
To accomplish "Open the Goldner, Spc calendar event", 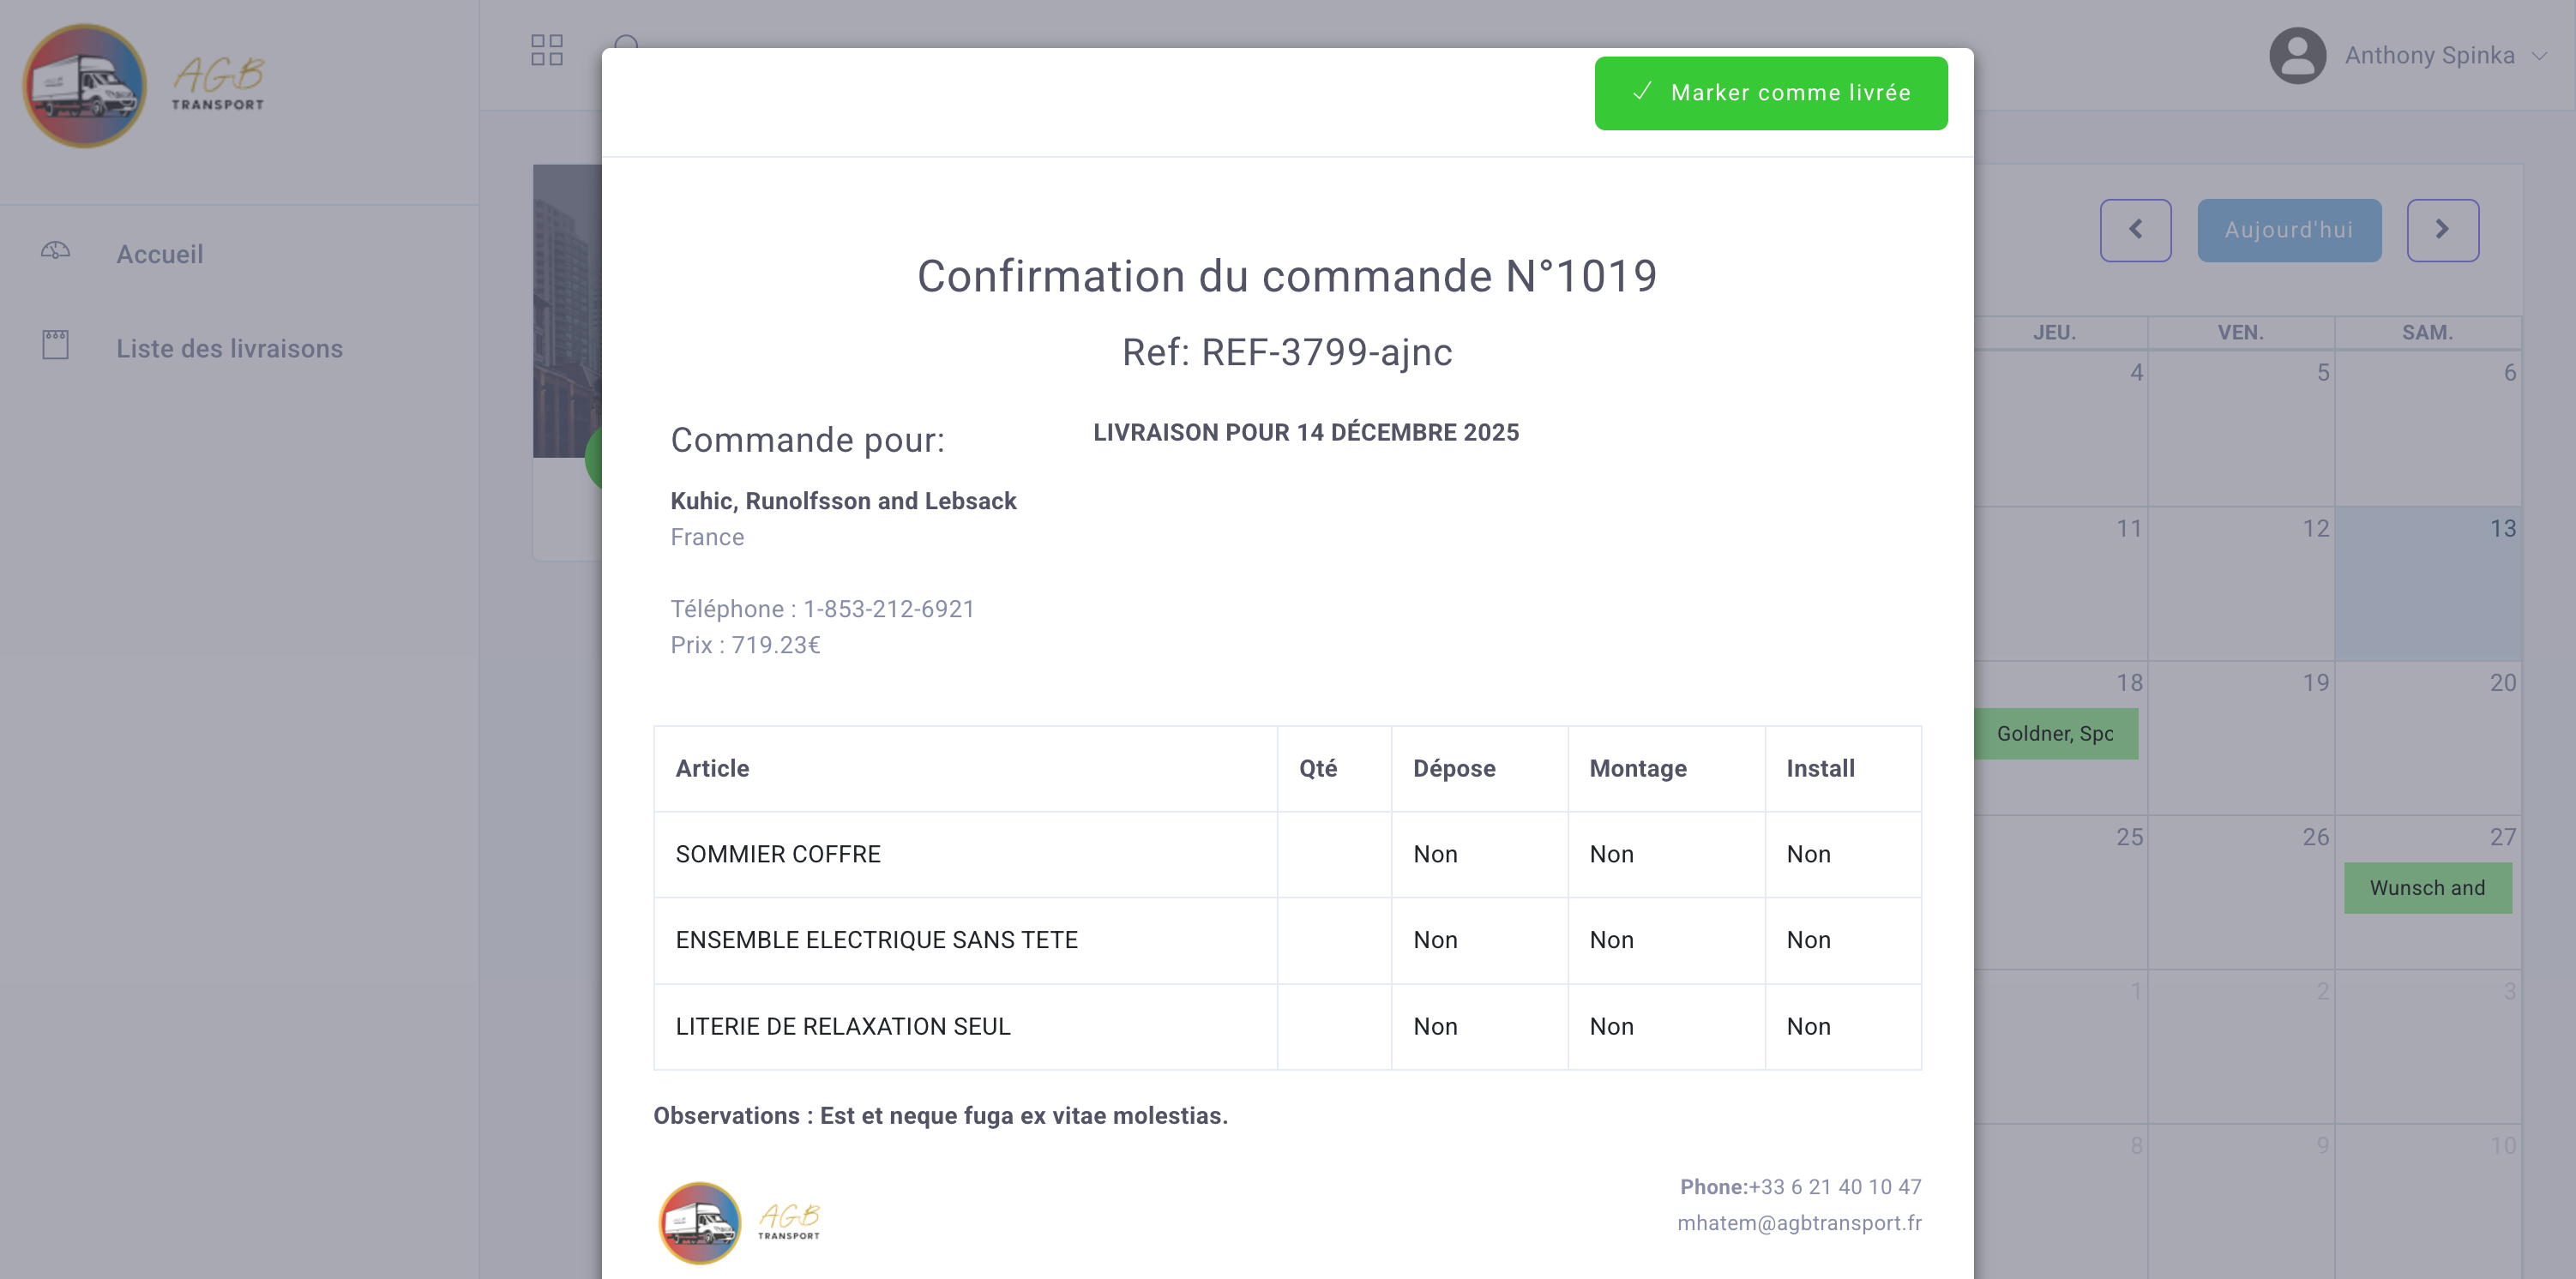I will coord(2056,734).
